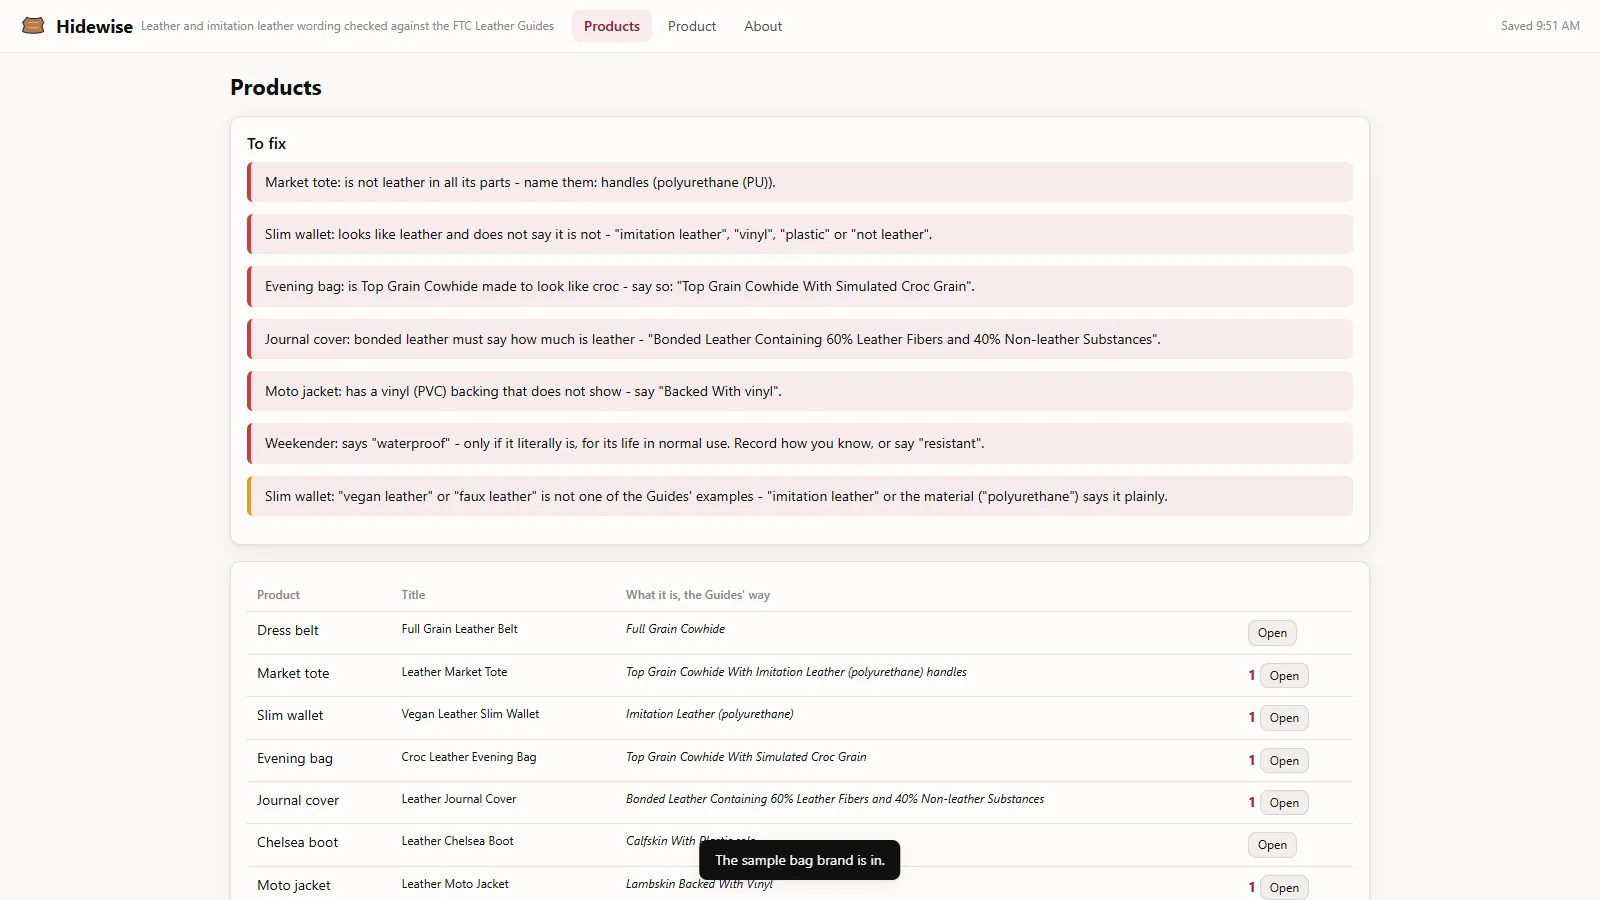Click the Journal cover issue count
The height and width of the screenshot is (900, 1600).
[1251, 802]
